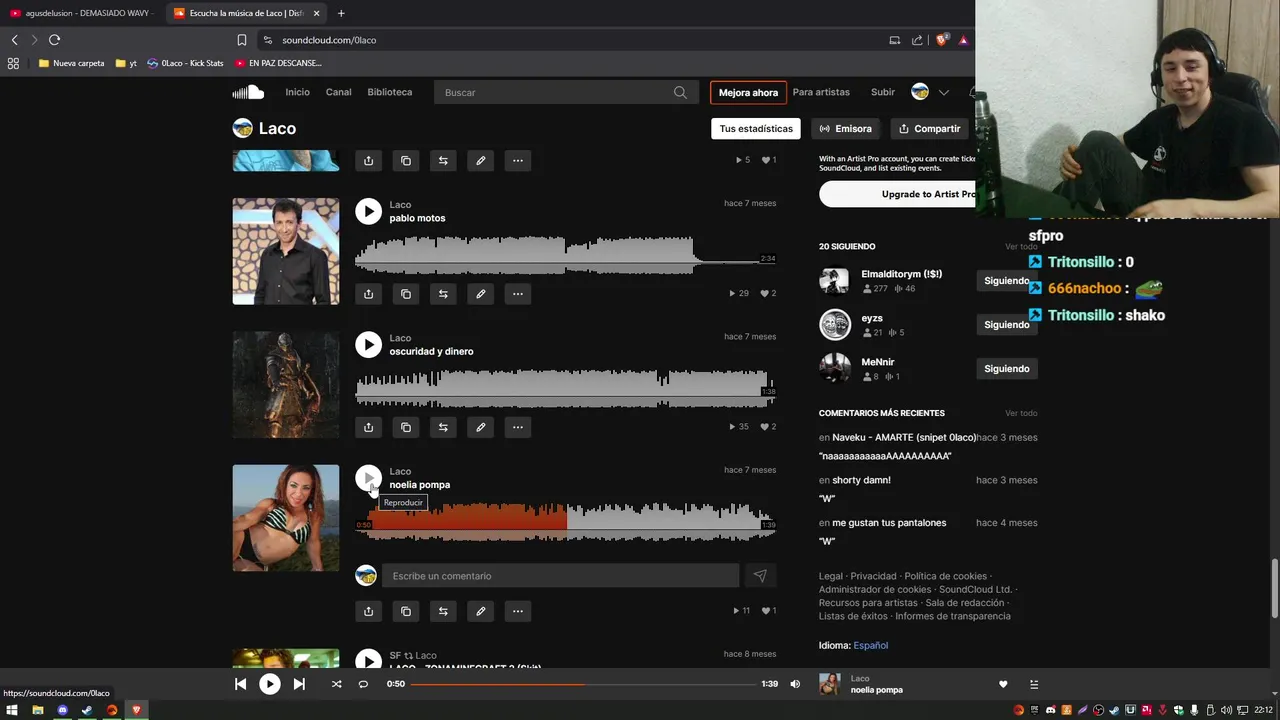Click Ver todo beside 20 Siguiendo
Screen dimensions: 1280x720
point(1021,246)
